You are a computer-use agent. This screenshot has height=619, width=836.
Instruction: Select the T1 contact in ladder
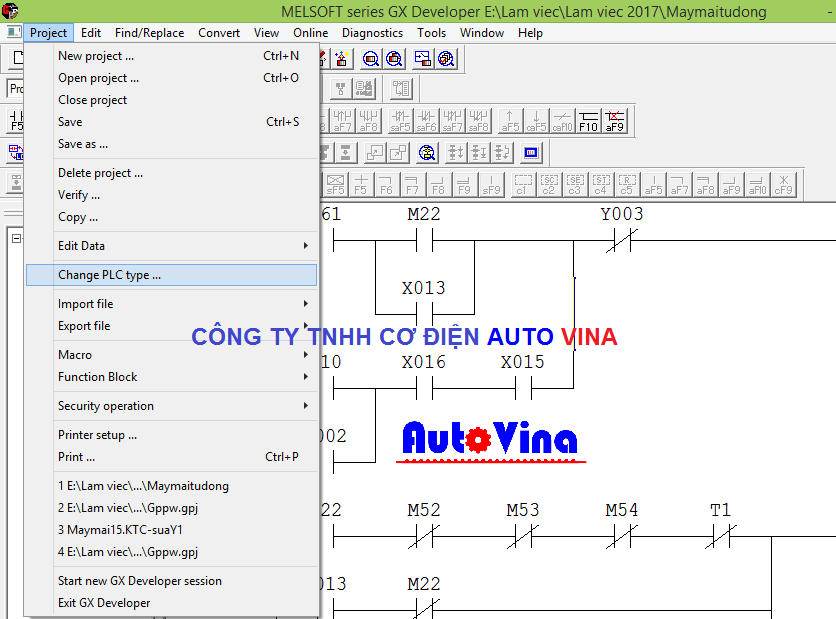721,536
